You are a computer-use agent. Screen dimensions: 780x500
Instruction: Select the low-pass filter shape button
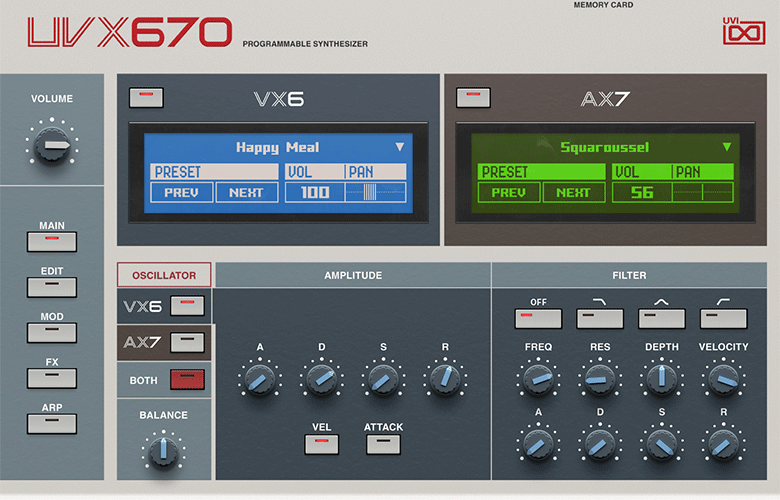600,319
